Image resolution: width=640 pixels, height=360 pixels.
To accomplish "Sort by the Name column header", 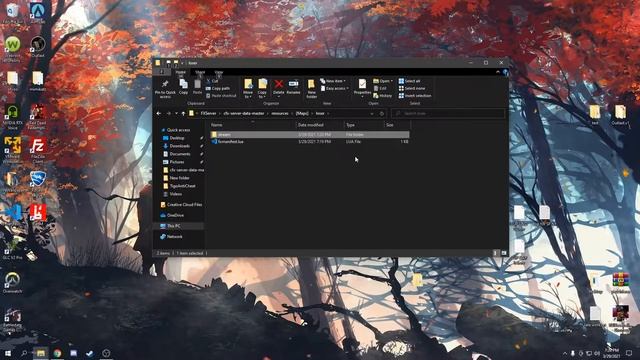I will click(252, 125).
